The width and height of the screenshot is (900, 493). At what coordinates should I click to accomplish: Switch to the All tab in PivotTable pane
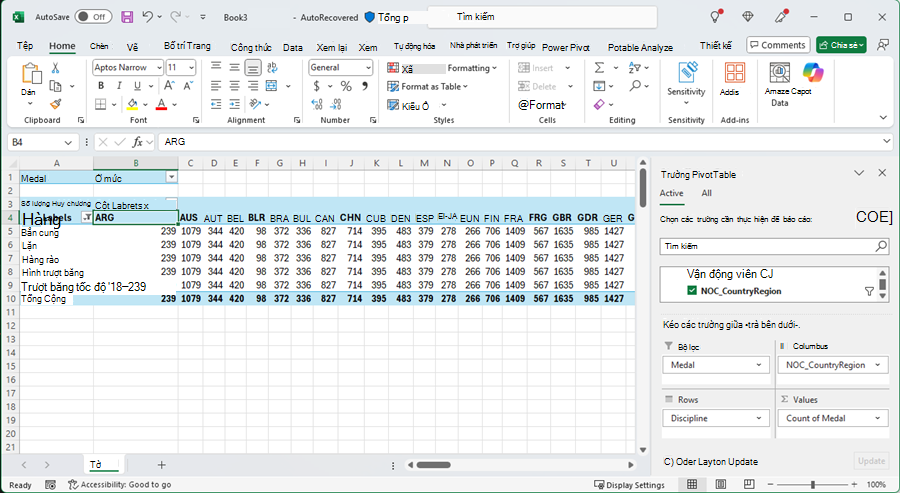click(707, 193)
